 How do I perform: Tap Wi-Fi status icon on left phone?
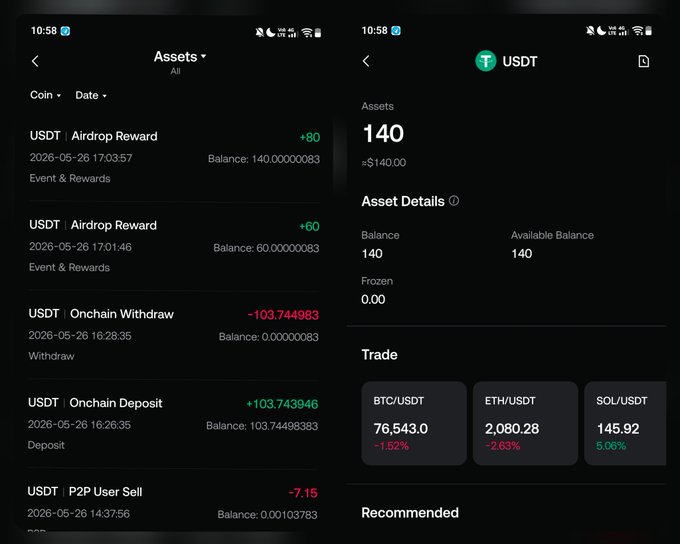(307, 33)
